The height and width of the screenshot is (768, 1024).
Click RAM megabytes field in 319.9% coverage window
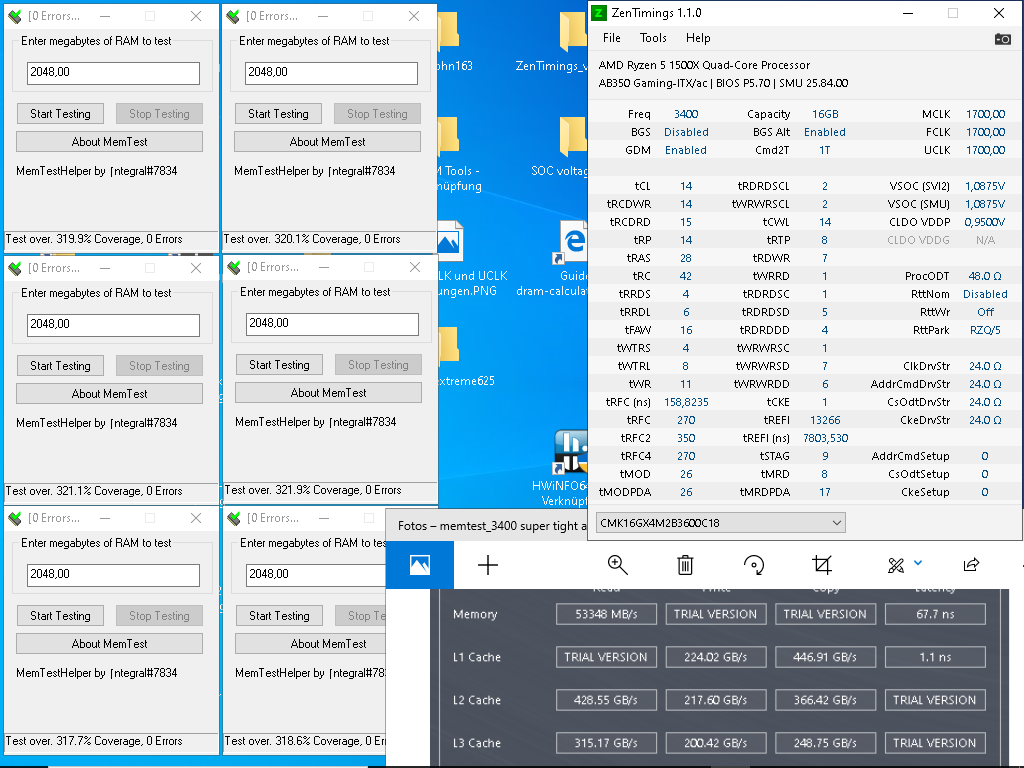113,72
